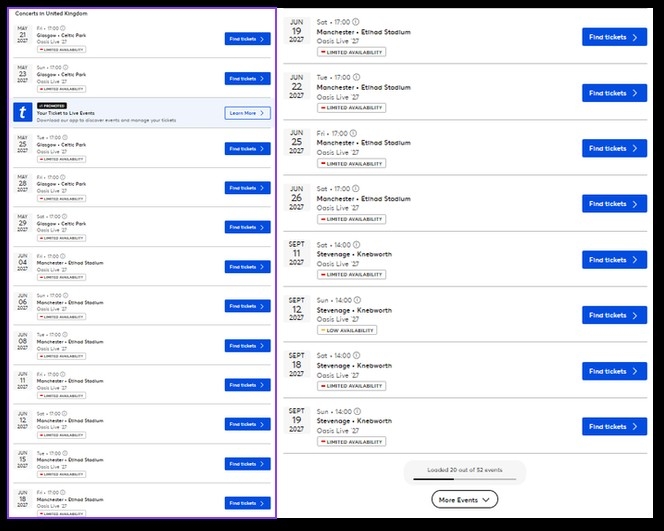This screenshot has height=531, width=664.
Task: Find tickets for Jun 15 Manchester show
Action: click(x=247, y=464)
